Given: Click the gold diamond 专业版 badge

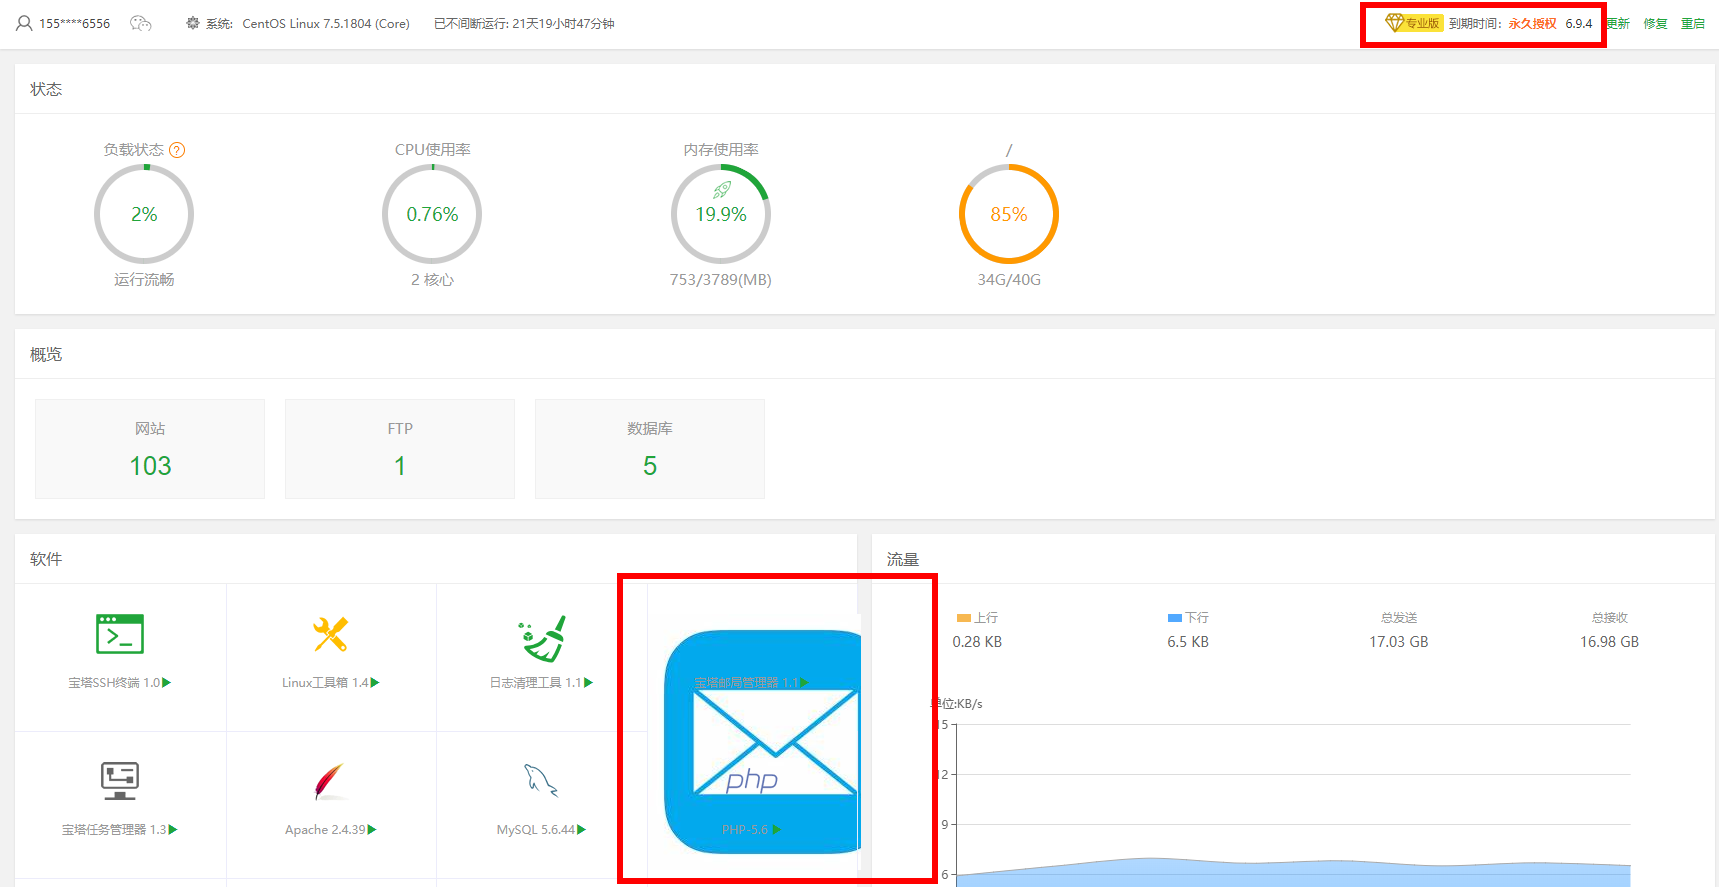Looking at the screenshot, I should pyautogui.click(x=1413, y=23).
